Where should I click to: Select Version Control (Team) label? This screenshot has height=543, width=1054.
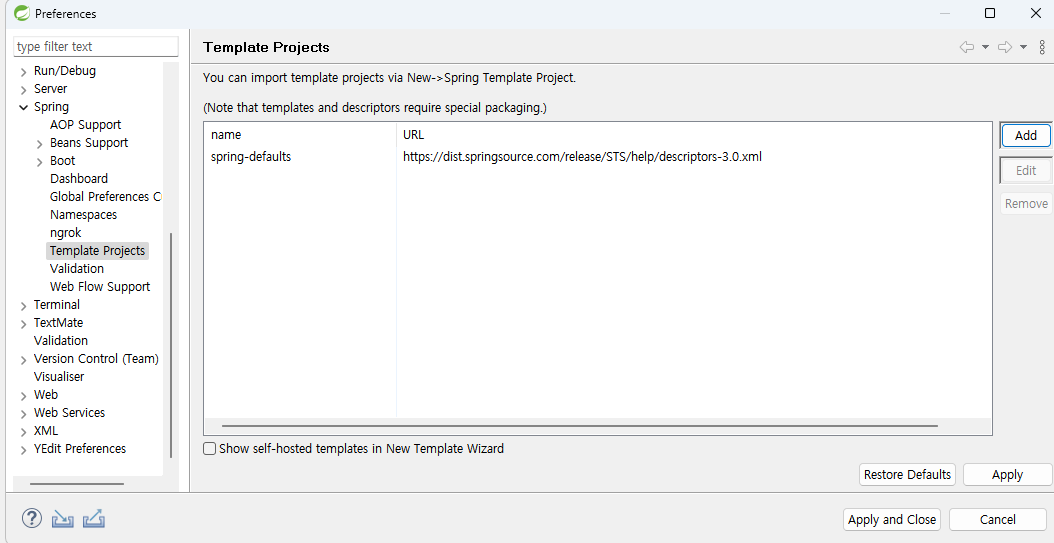[x=96, y=358]
